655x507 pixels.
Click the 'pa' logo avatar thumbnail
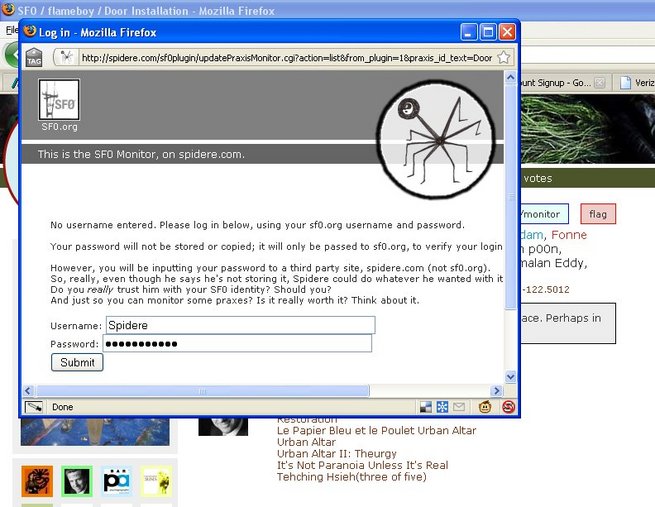[x=117, y=481]
